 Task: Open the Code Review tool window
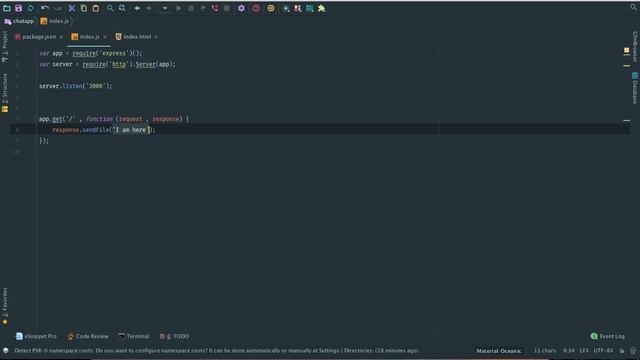tap(88, 336)
